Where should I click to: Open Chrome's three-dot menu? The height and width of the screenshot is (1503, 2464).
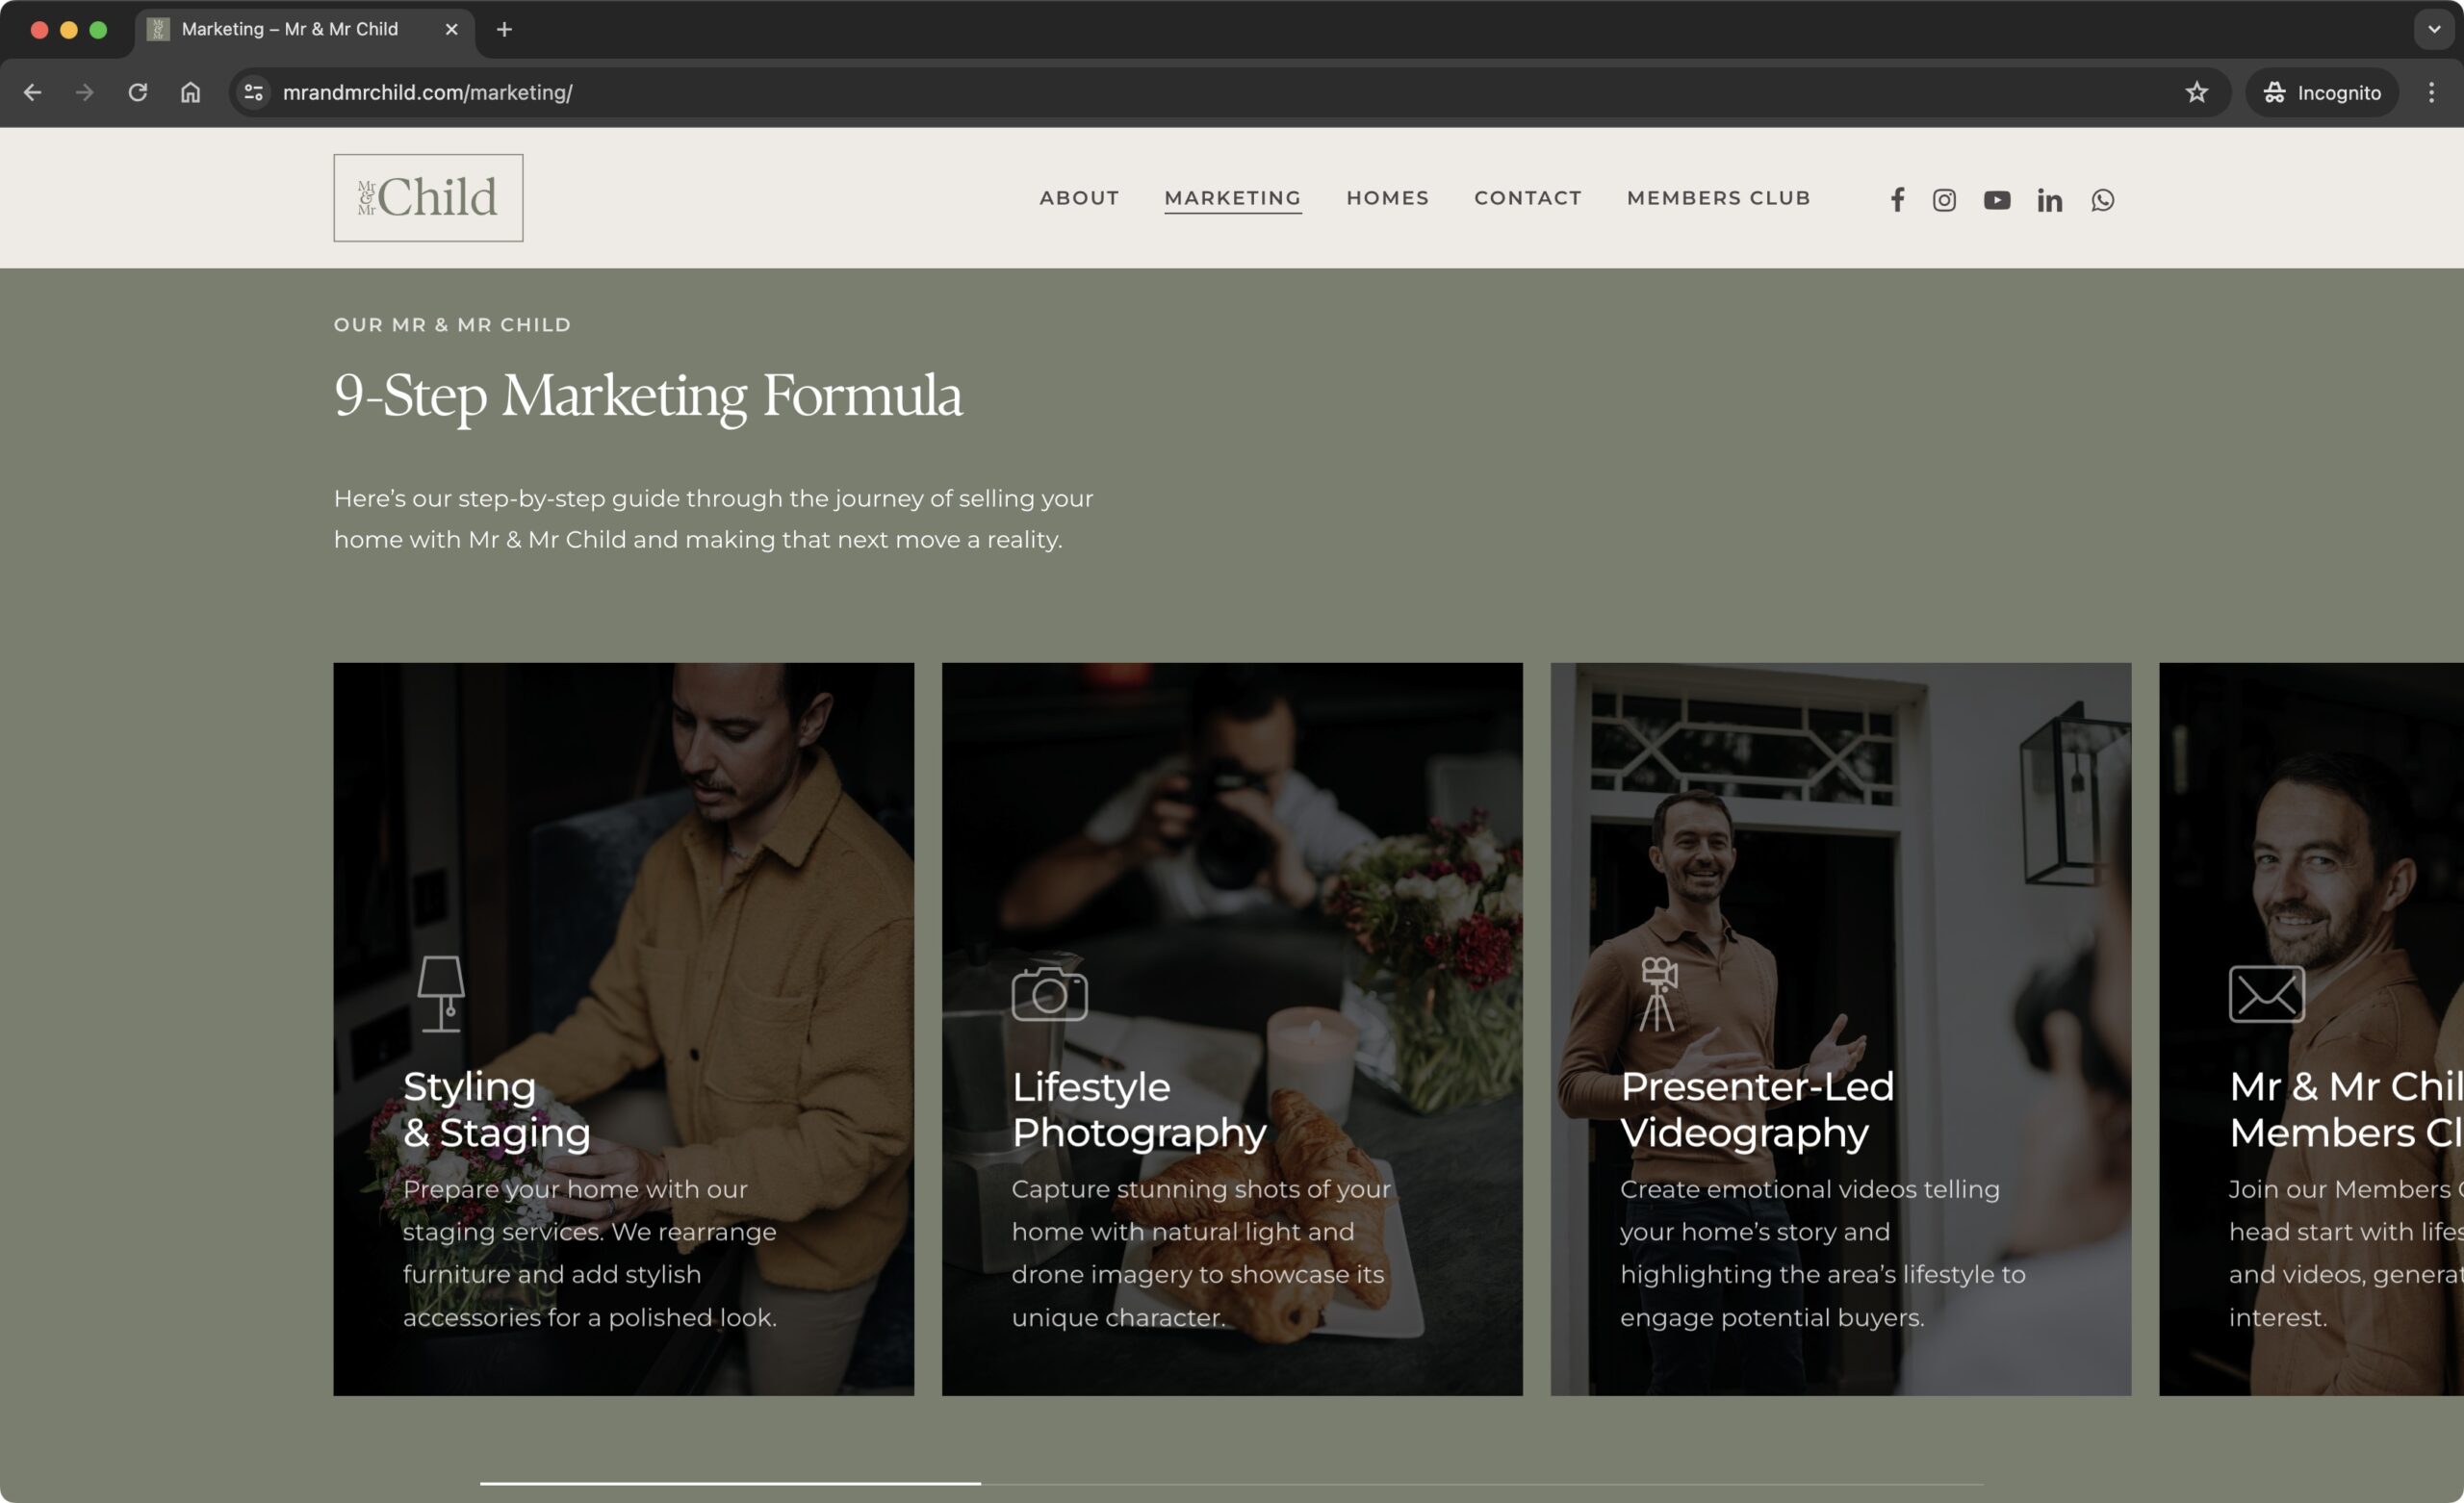point(2431,93)
